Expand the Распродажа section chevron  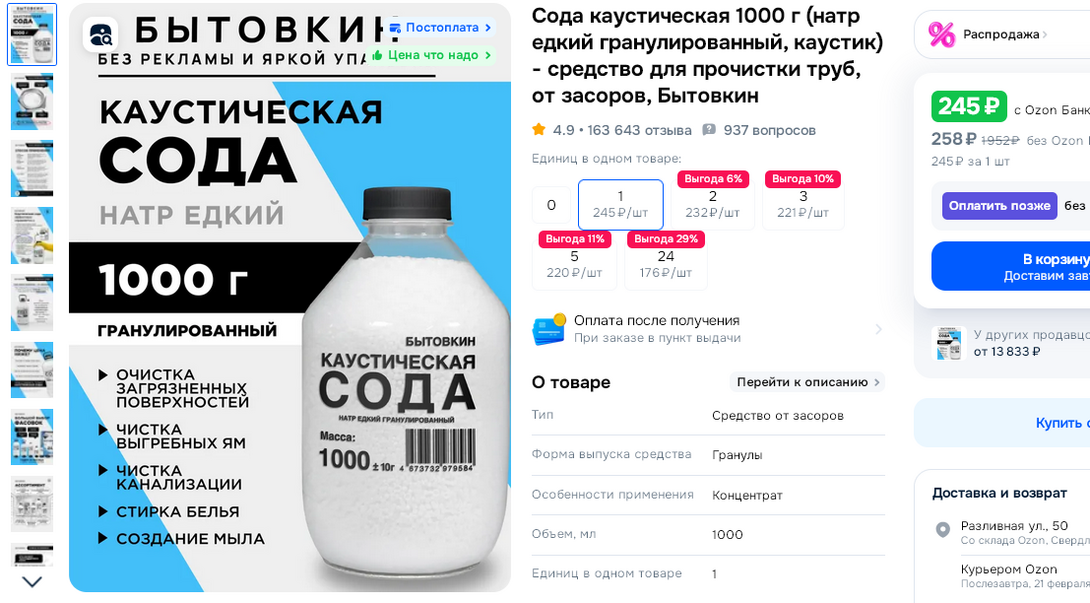coord(1044,35)
